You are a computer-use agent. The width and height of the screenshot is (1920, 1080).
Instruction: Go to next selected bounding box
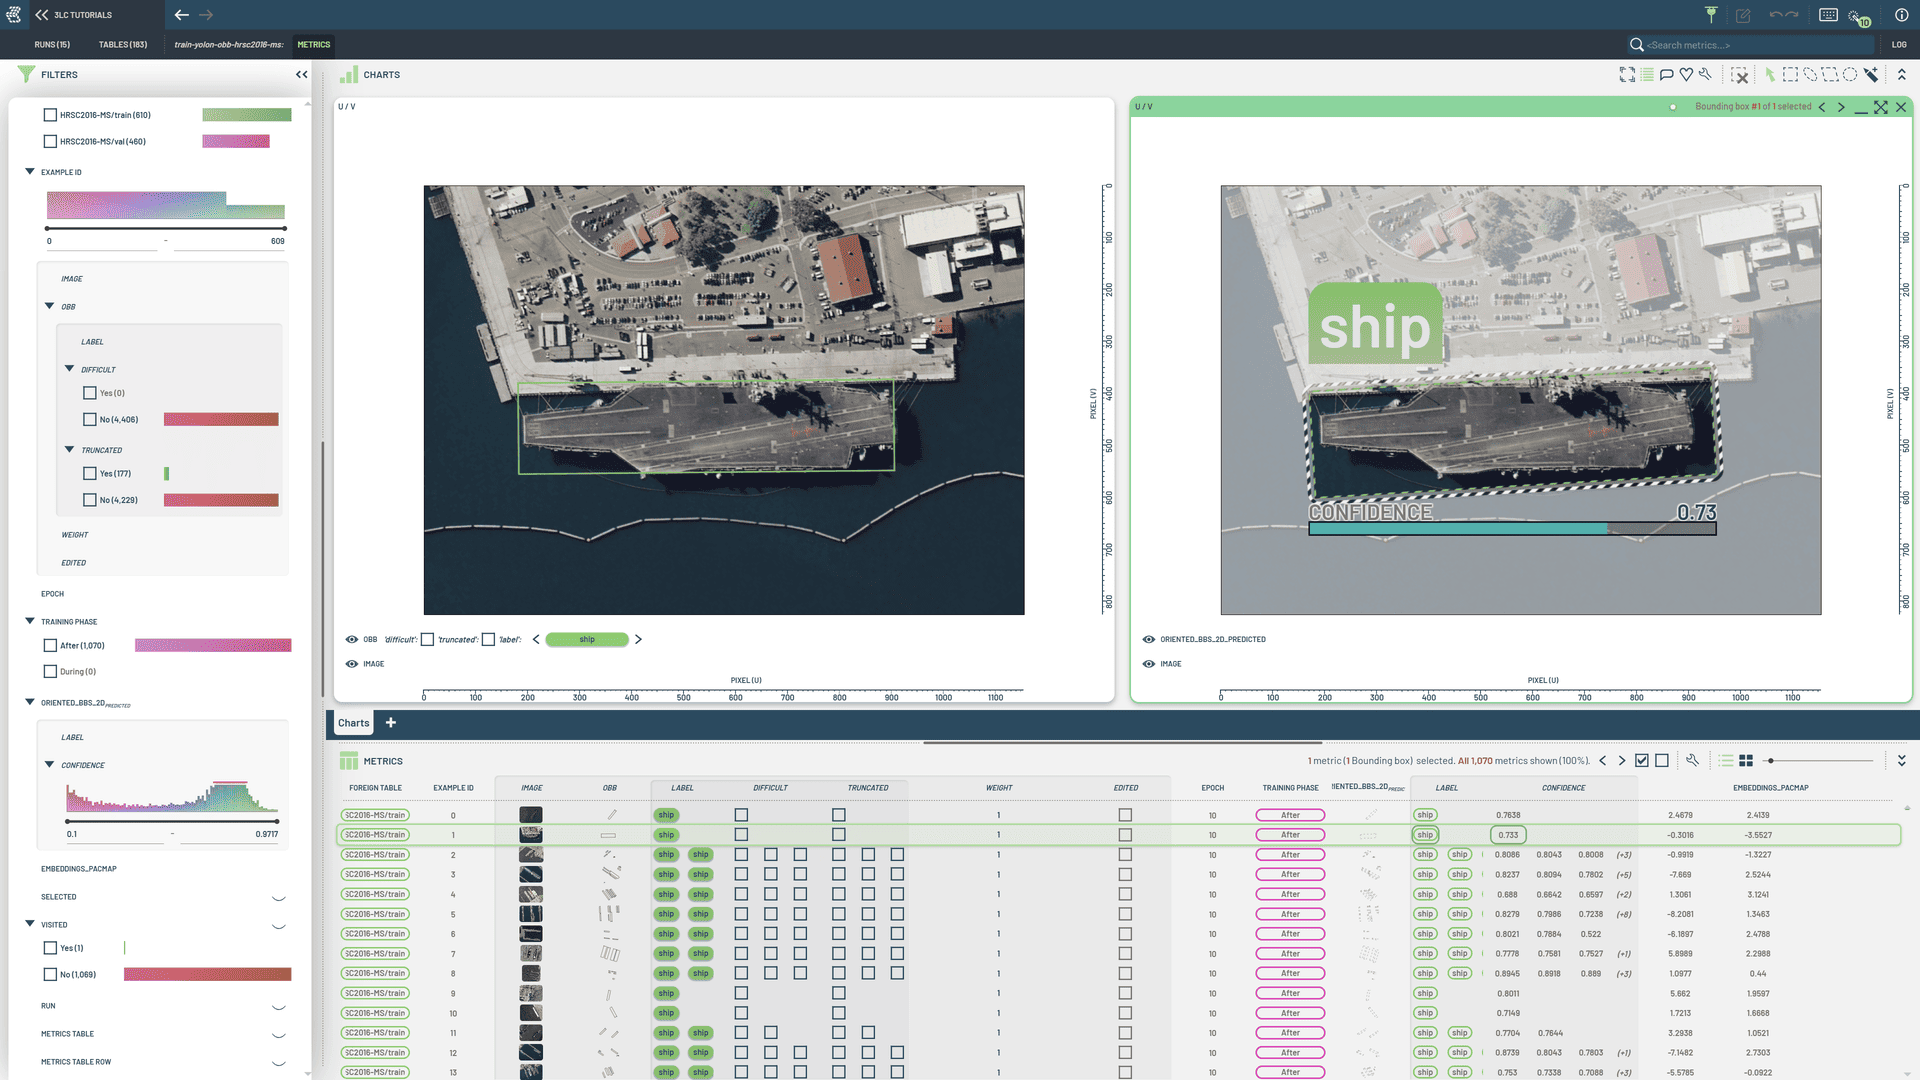point(1841,107)
